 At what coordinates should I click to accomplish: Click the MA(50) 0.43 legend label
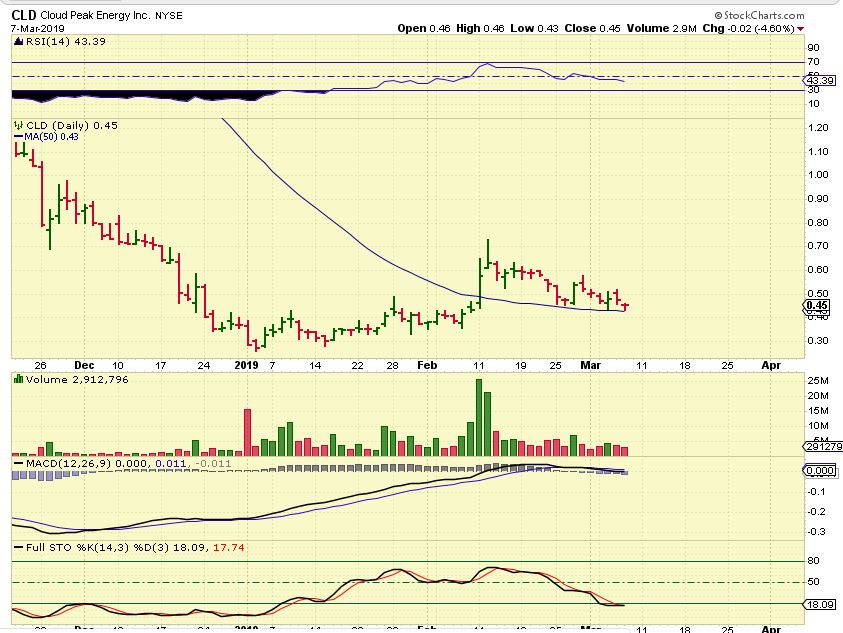click(52, 137)
